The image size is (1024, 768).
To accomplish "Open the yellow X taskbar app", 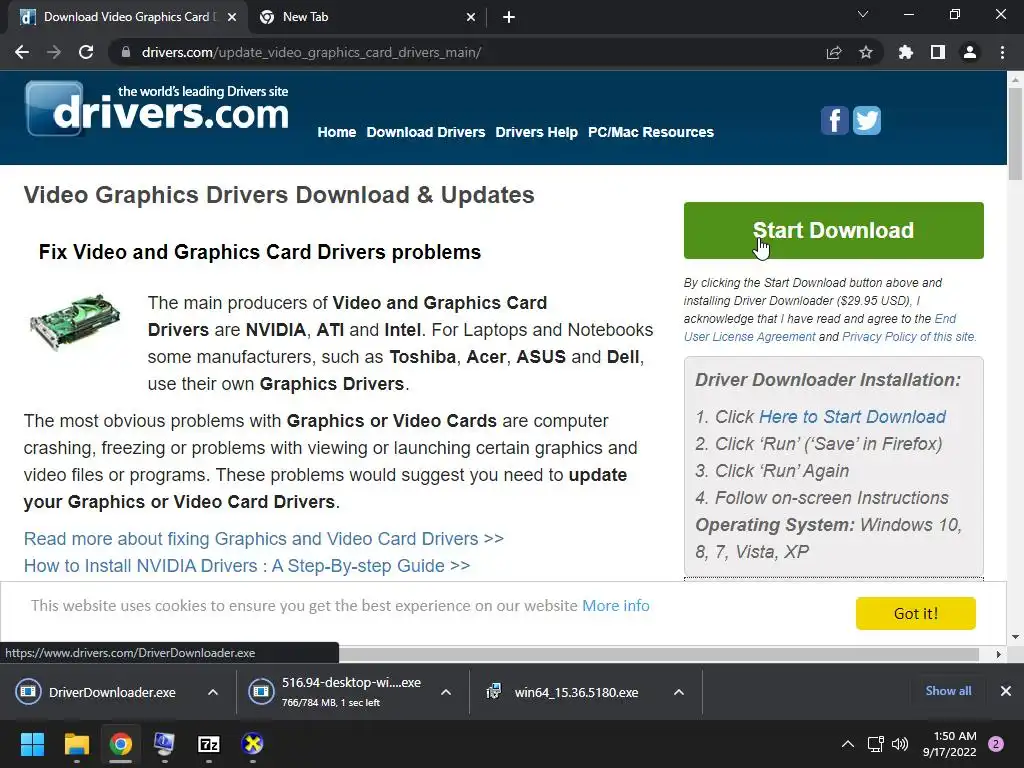I will 252,744.
